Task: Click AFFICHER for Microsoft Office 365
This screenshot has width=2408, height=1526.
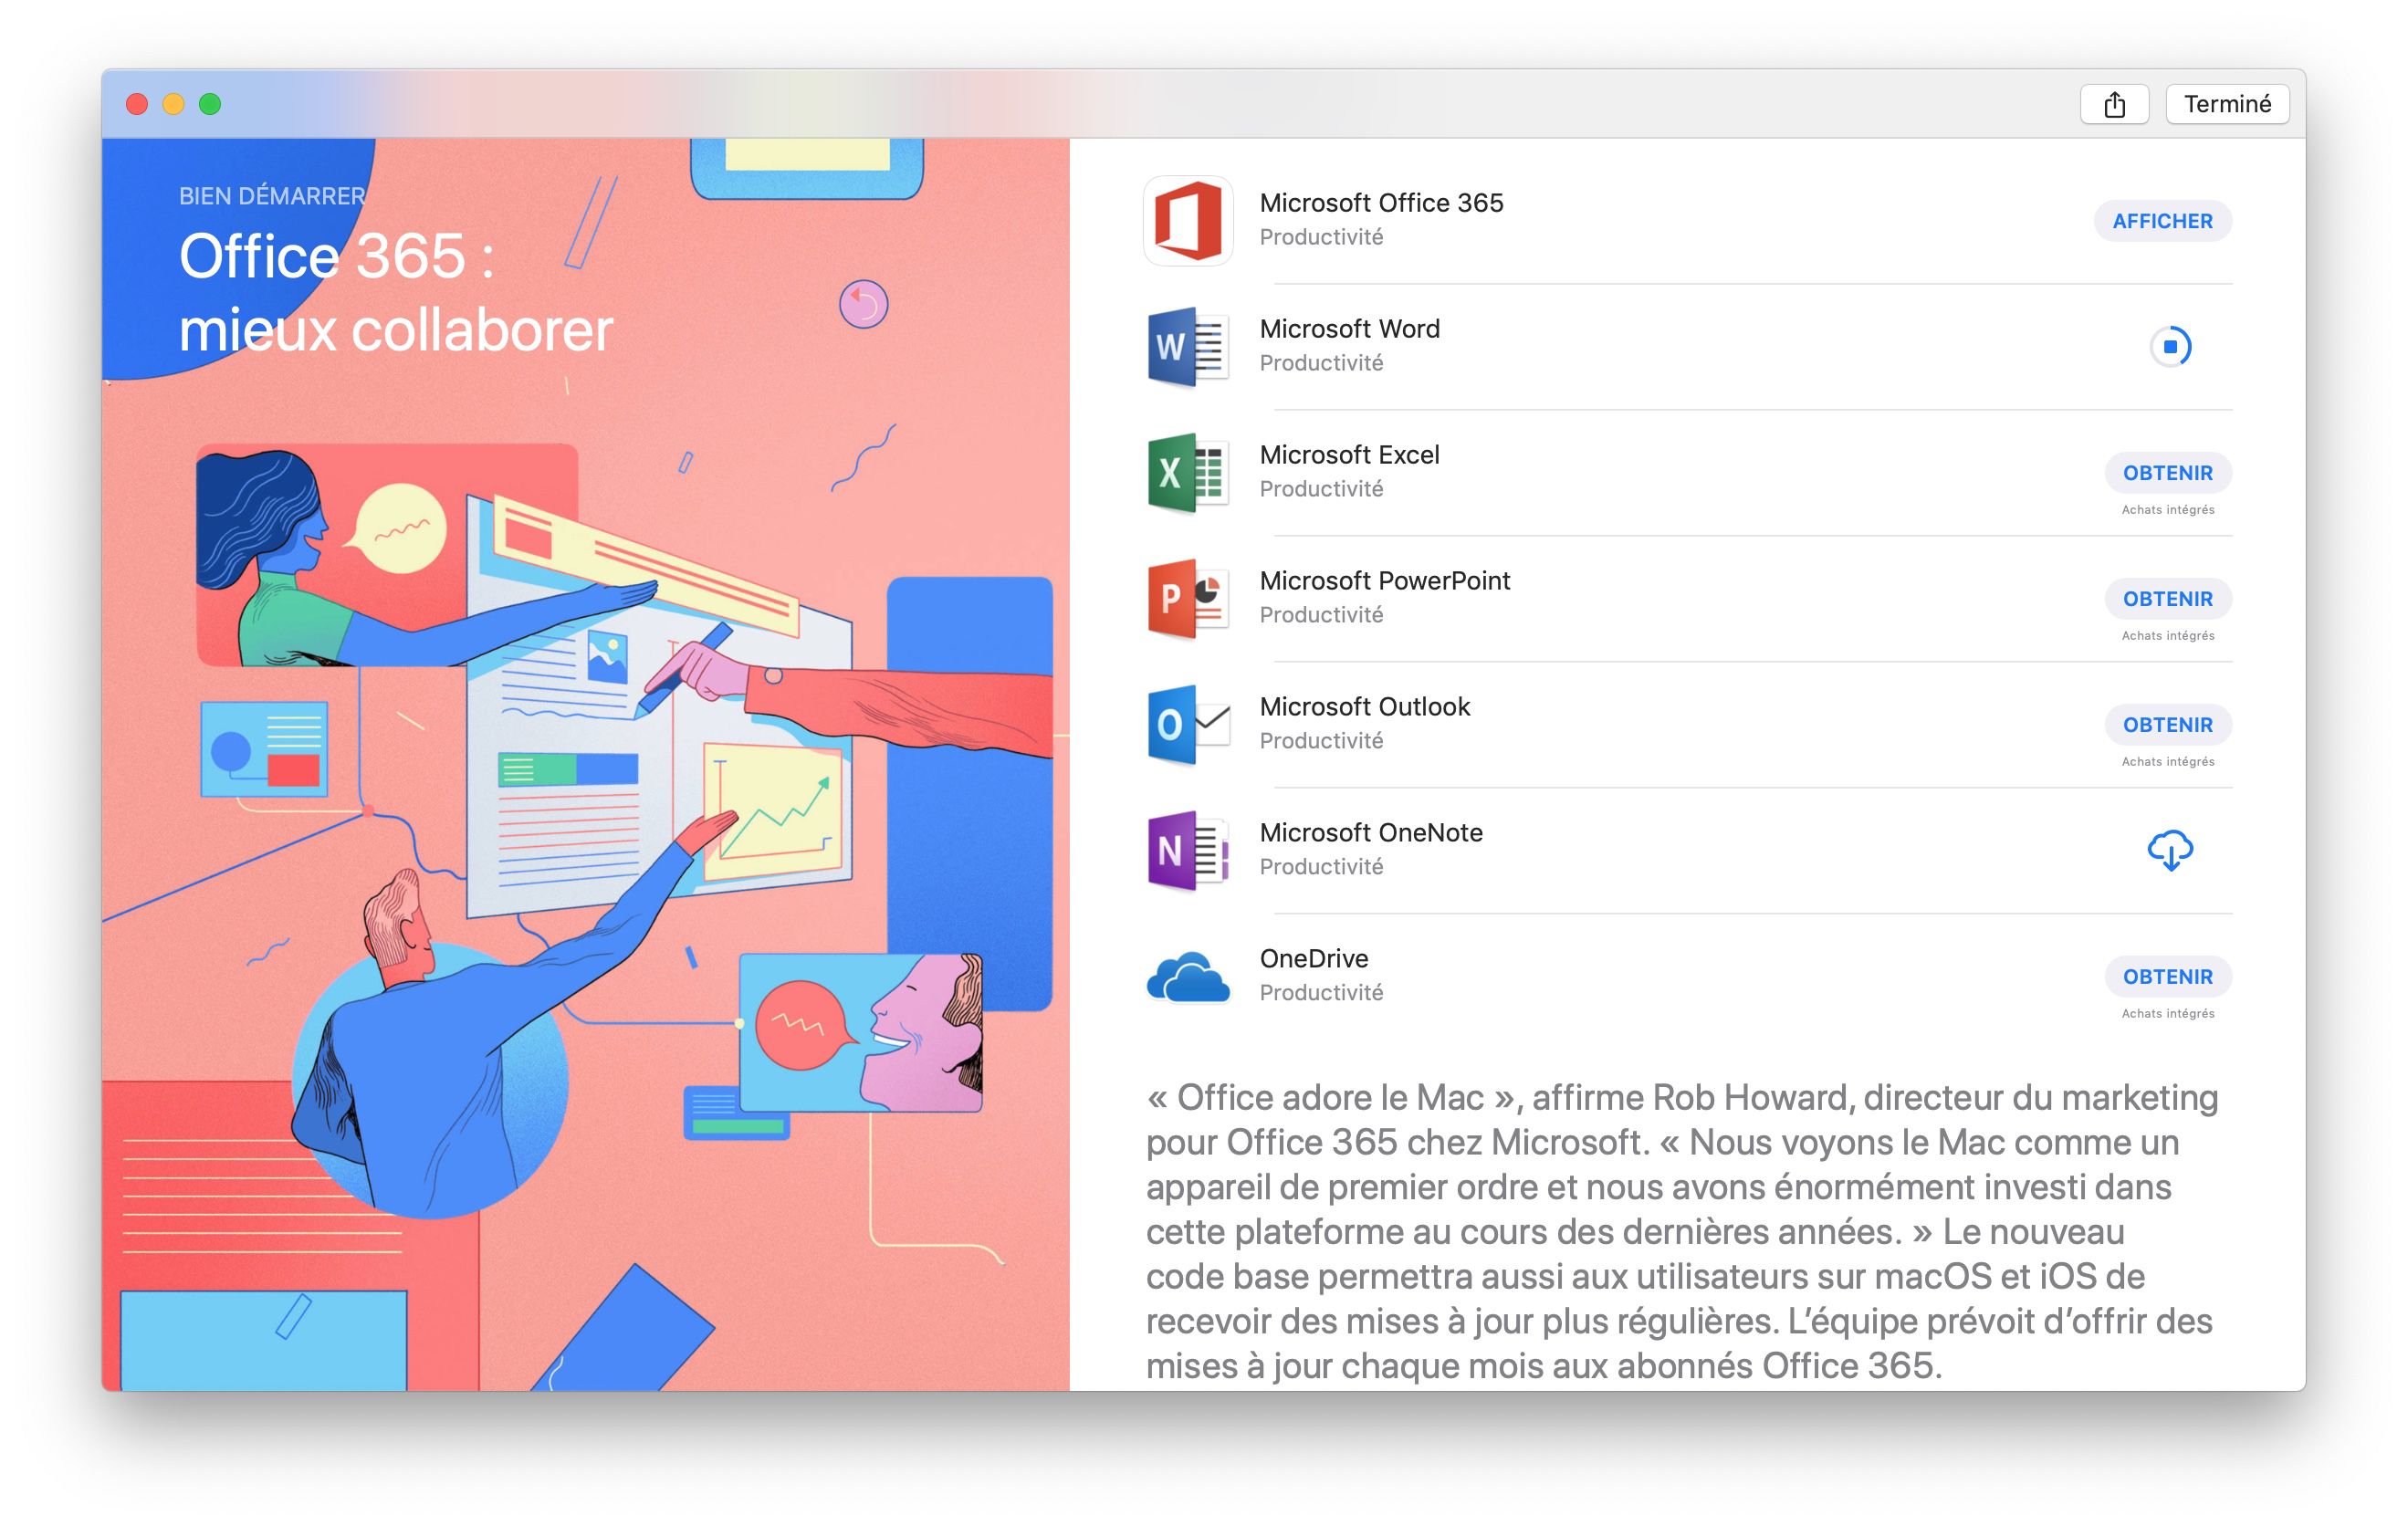Action: tap(2162, 220)
